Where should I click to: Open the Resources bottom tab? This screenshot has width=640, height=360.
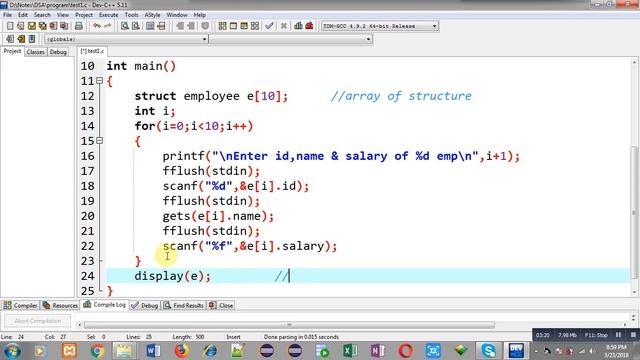point(60,305)
